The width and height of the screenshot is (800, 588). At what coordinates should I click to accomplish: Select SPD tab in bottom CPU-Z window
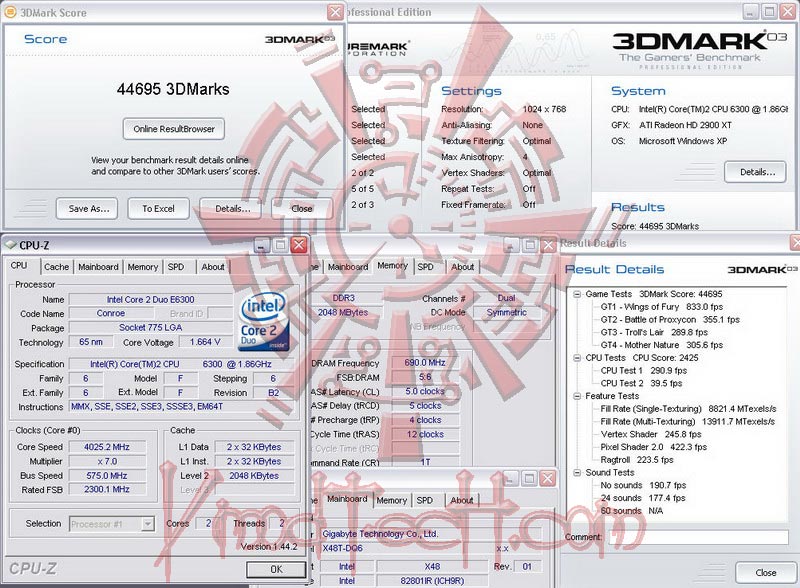(x=424, y=501)
